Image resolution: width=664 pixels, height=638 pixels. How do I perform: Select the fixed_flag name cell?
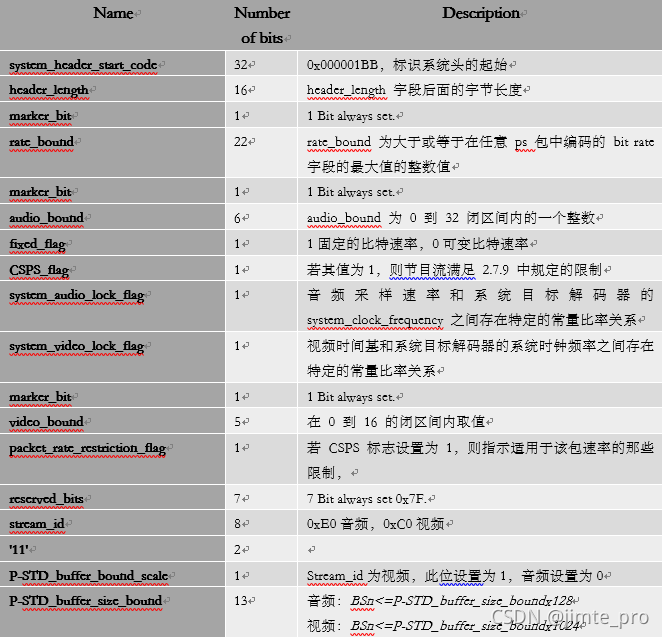pos(112,243)
